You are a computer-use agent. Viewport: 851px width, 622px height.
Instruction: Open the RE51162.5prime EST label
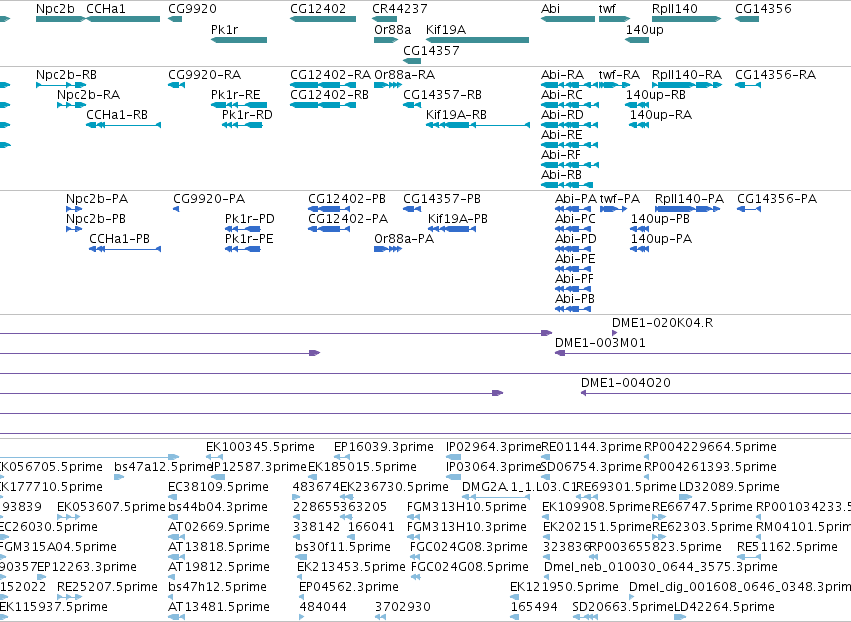click(x=787, y=547)
